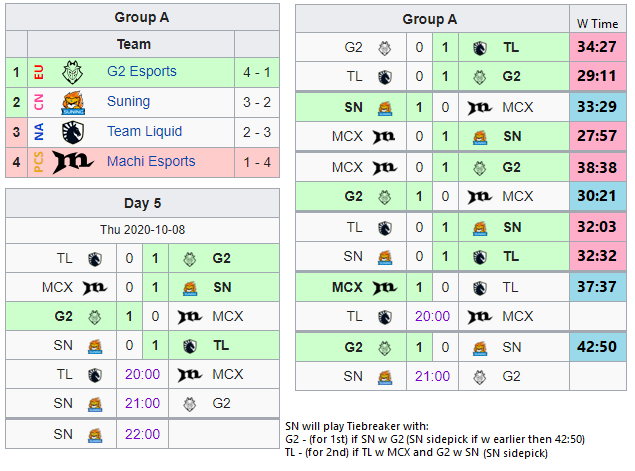Click the MCX logo in the 37:37 match row
Viewport: 635px width, 471px height.
point(385,288)
